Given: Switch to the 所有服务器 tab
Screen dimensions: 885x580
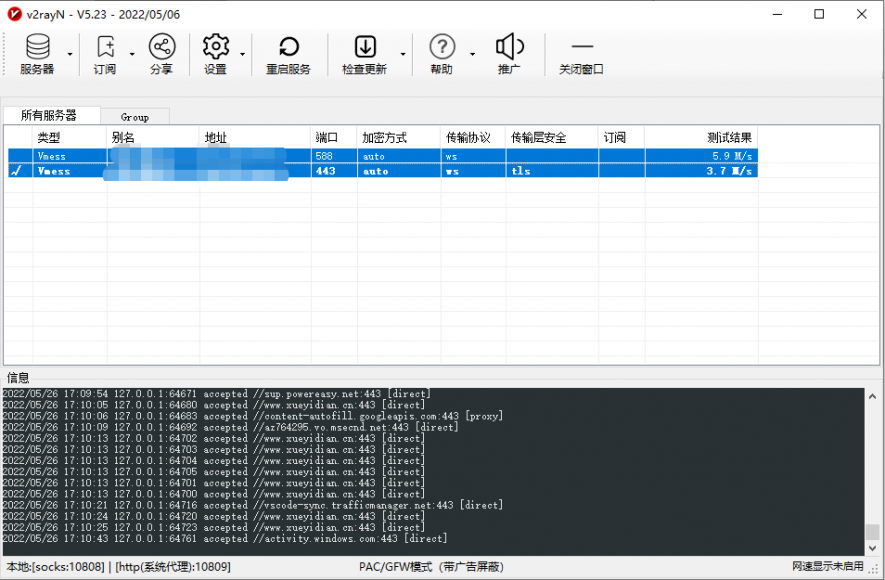Looking at the screenshot, I should point(52,115).
